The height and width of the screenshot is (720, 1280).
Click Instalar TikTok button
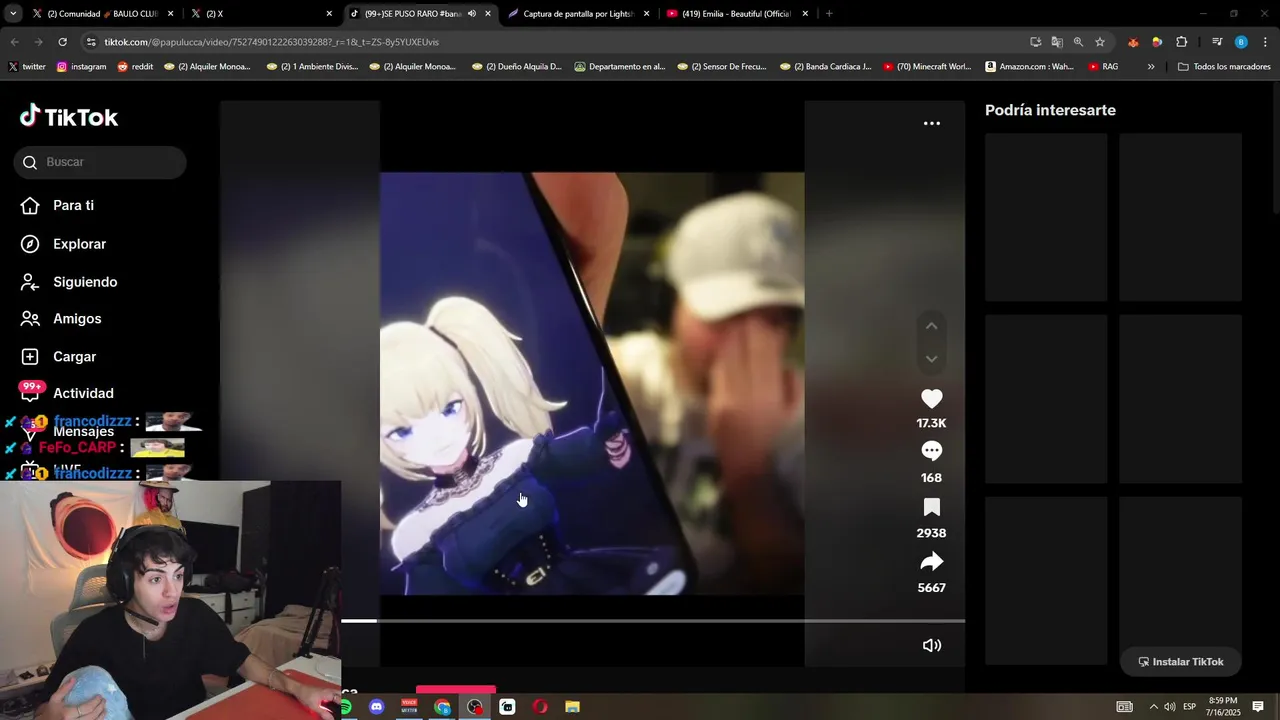pyautogui.click(x=1180, y=662)
